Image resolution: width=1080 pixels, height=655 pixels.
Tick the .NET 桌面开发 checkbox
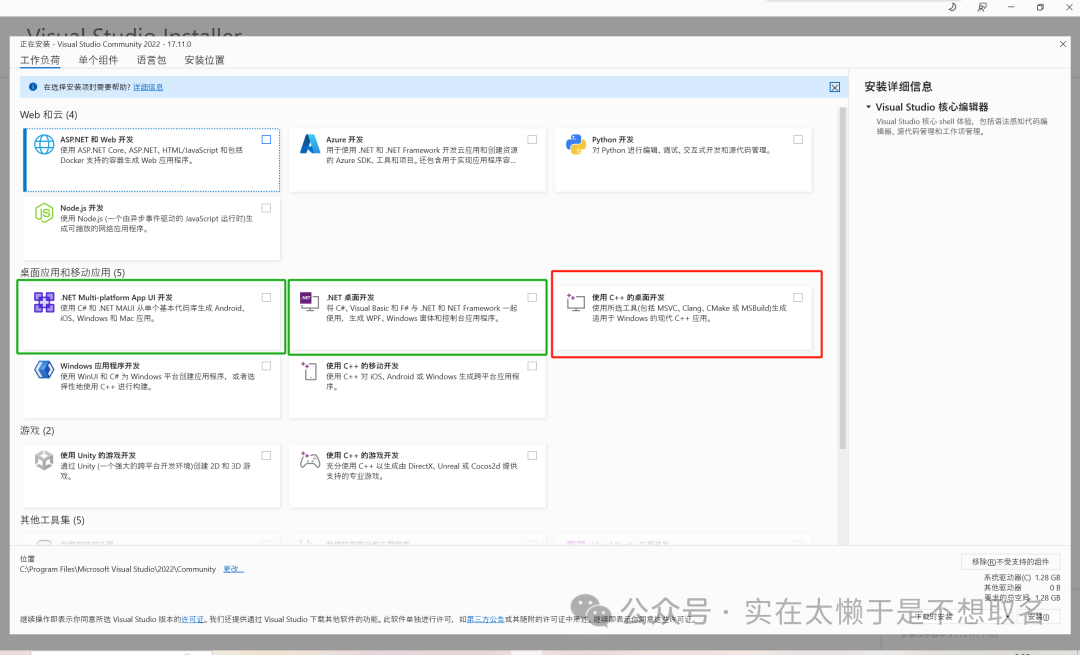(x=532, y=298)
